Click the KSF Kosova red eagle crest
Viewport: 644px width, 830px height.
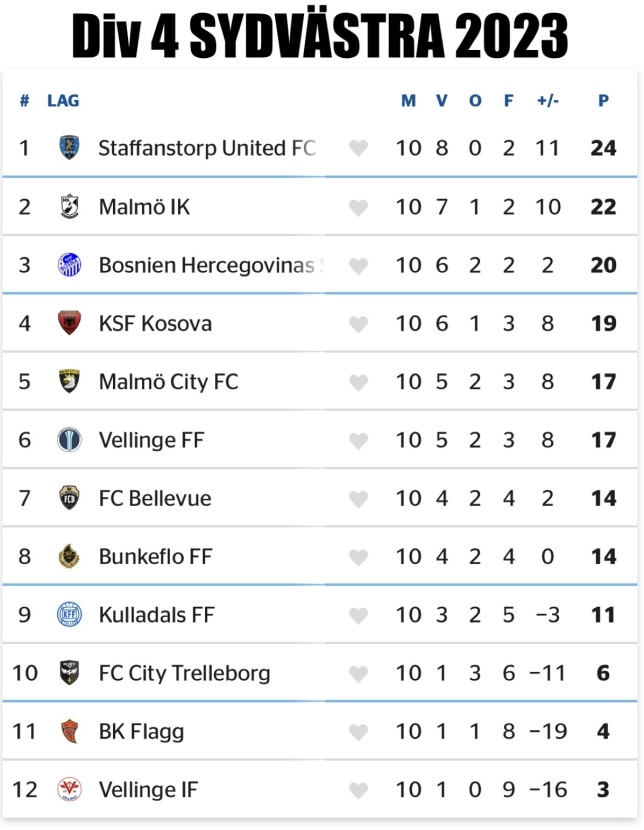tap(69, 323)
